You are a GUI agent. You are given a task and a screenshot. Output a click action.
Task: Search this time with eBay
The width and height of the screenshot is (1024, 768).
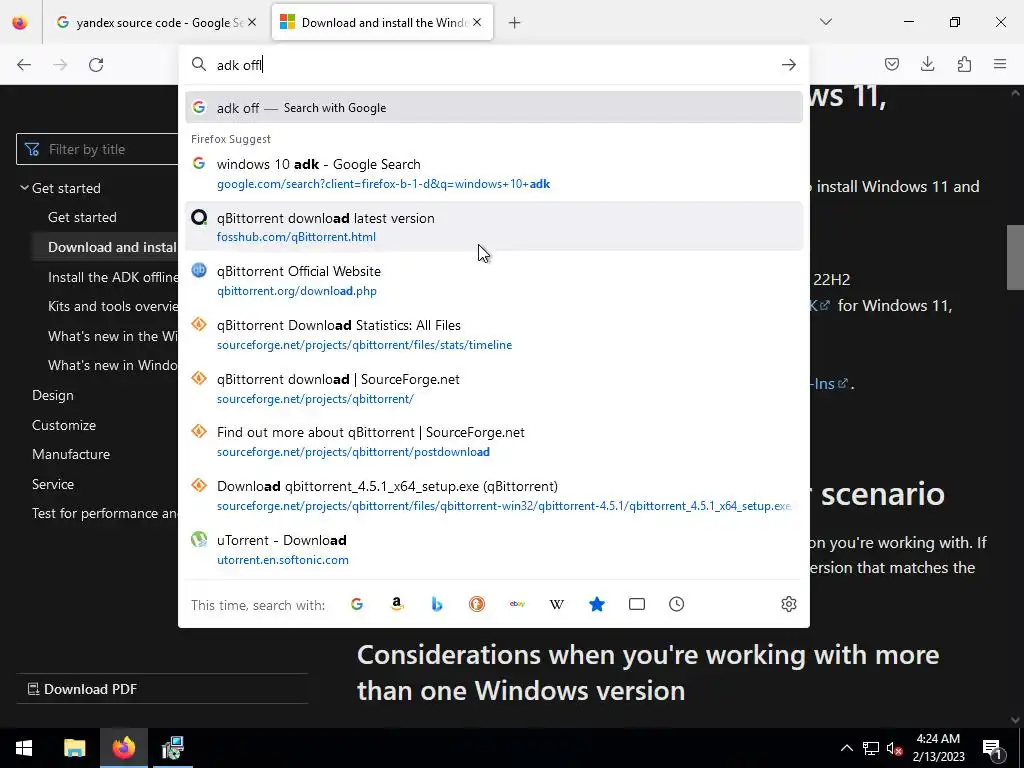click(x=517, y=604)
